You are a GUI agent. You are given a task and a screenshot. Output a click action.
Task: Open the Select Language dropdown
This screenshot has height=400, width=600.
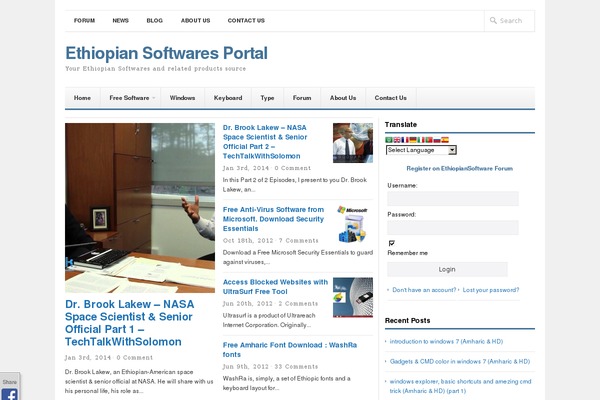click(421, 150)
